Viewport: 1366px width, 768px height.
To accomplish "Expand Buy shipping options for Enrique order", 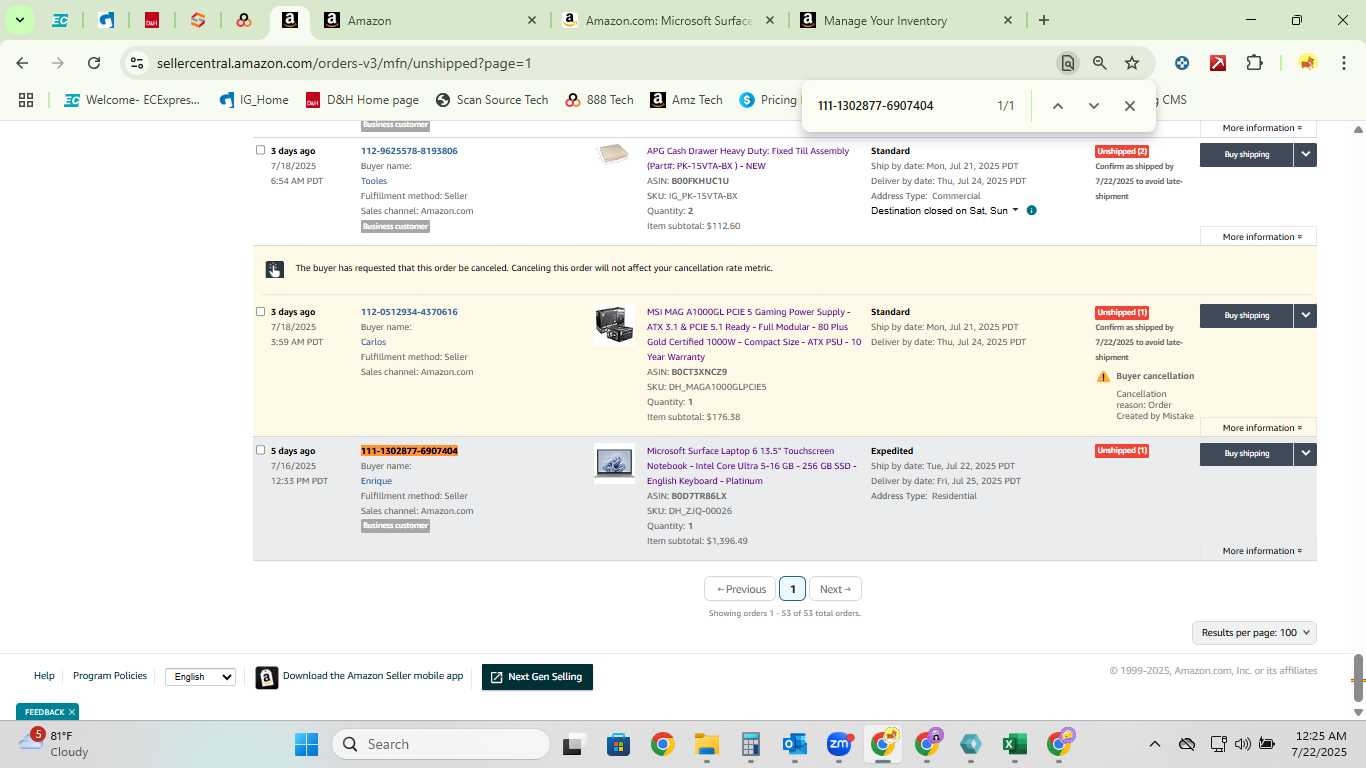I will [x=1305, y=454].
